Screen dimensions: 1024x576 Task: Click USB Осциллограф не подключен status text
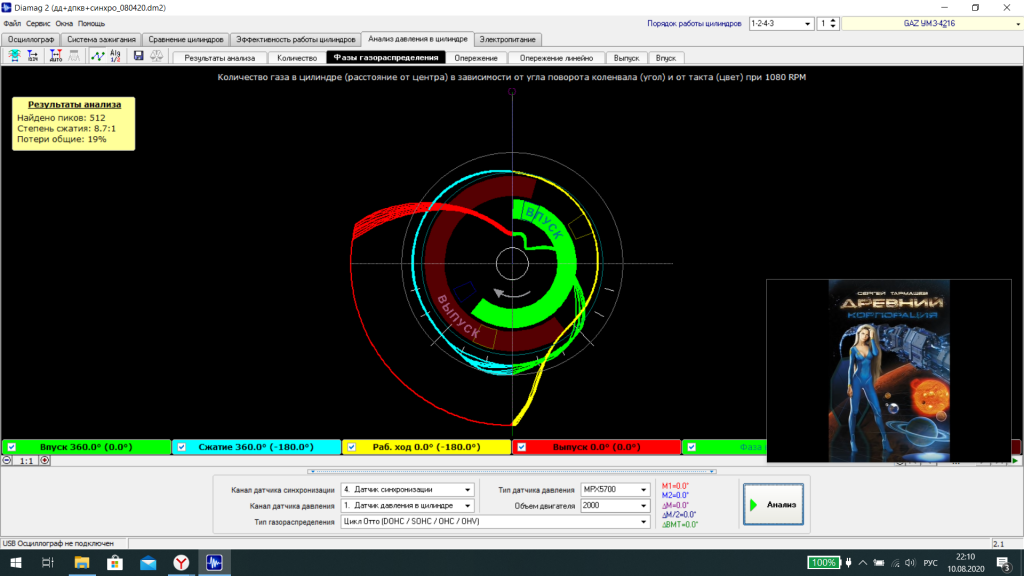click(x=58, y=543)
